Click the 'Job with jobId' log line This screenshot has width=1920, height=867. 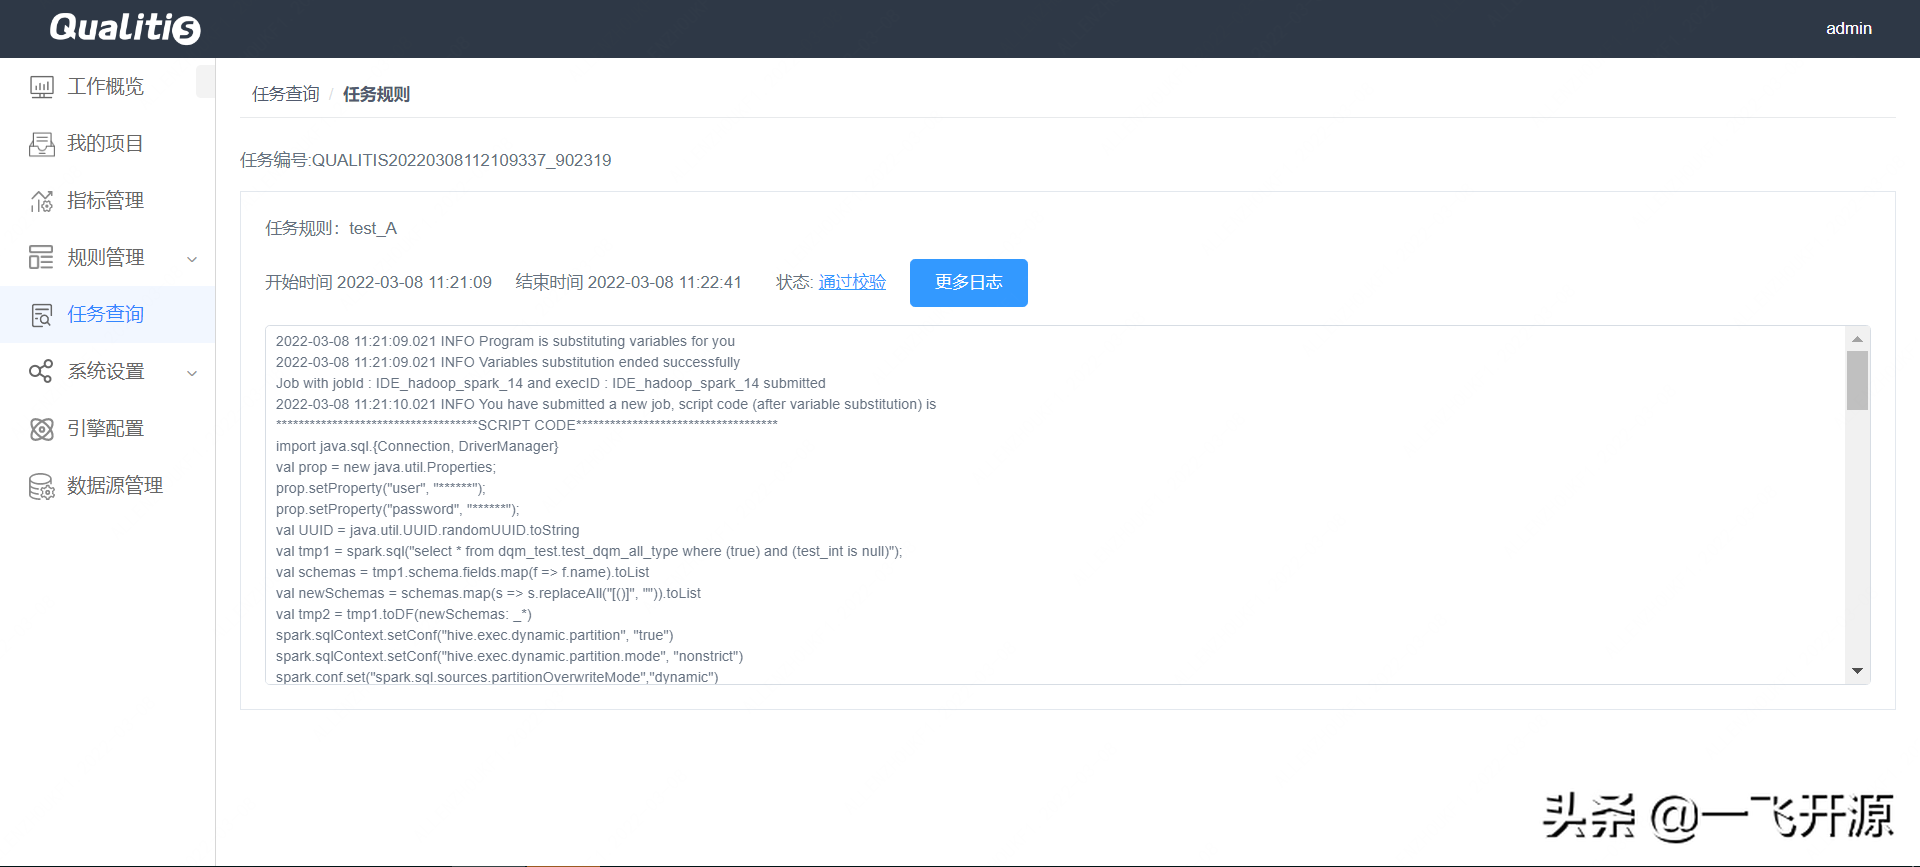[x=551, y=383]
